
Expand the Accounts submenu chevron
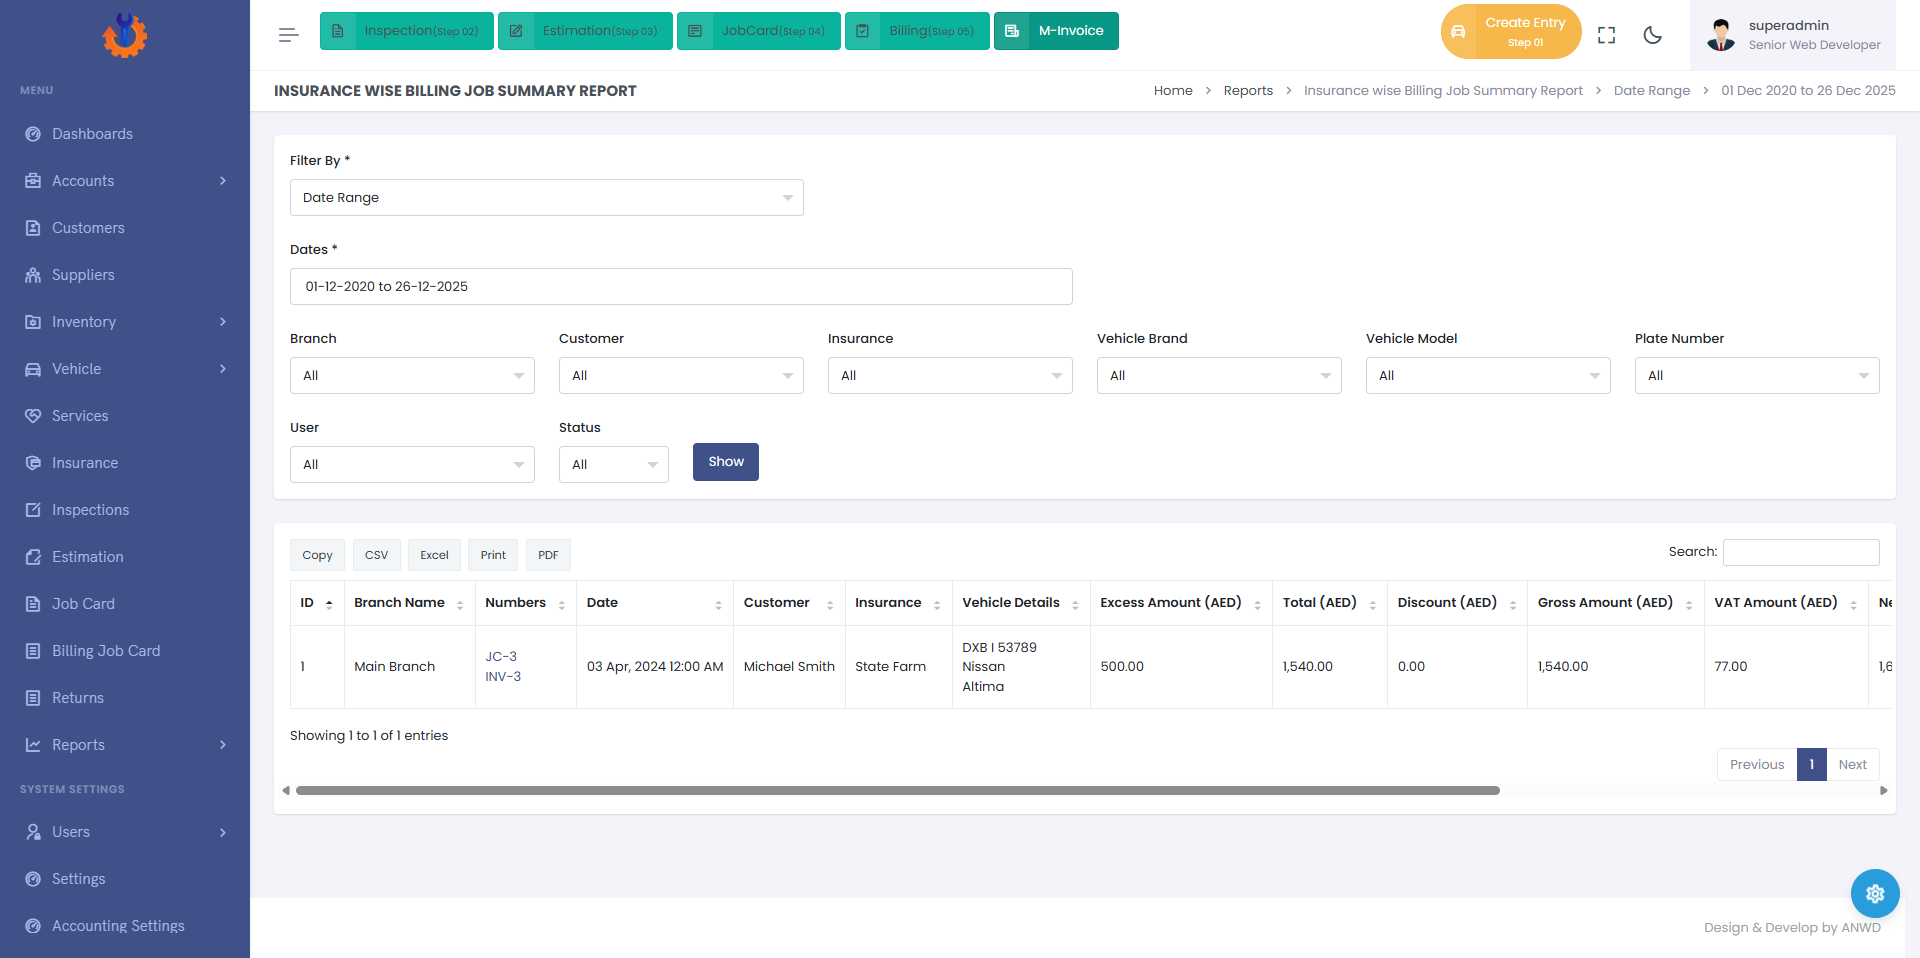(x=223, y=181)
